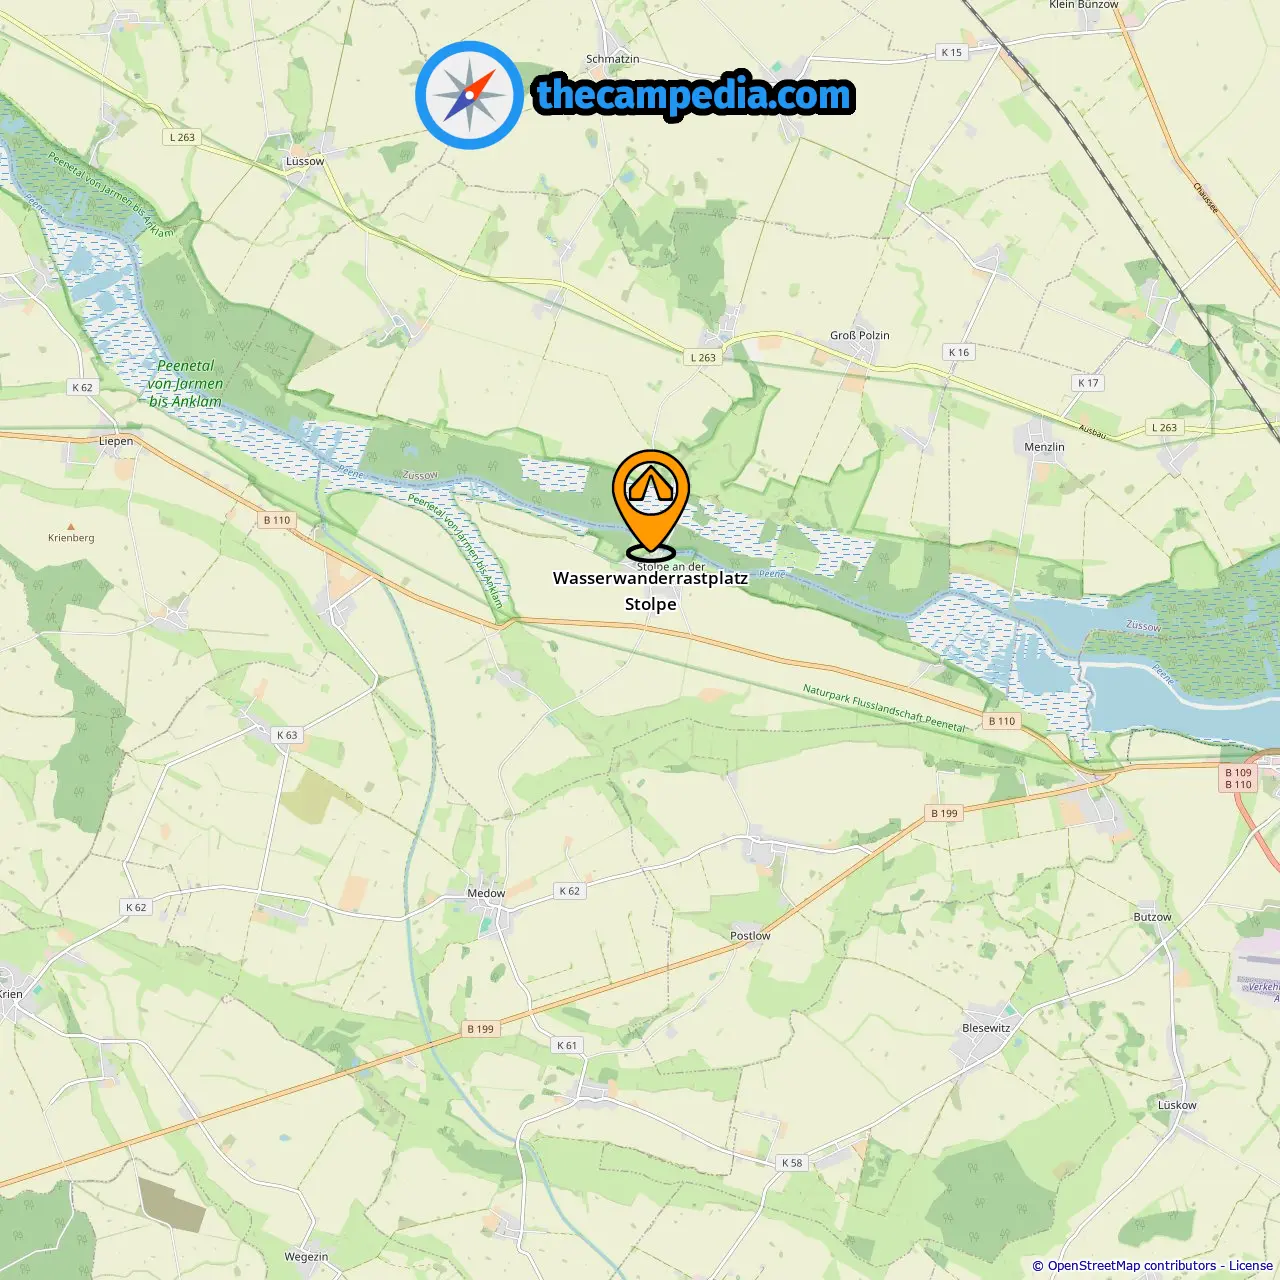The width and height of the screenshot is (1280, 1280).
Task: Click the B 109 B 110 road shield
Action: pos(1238,778)
